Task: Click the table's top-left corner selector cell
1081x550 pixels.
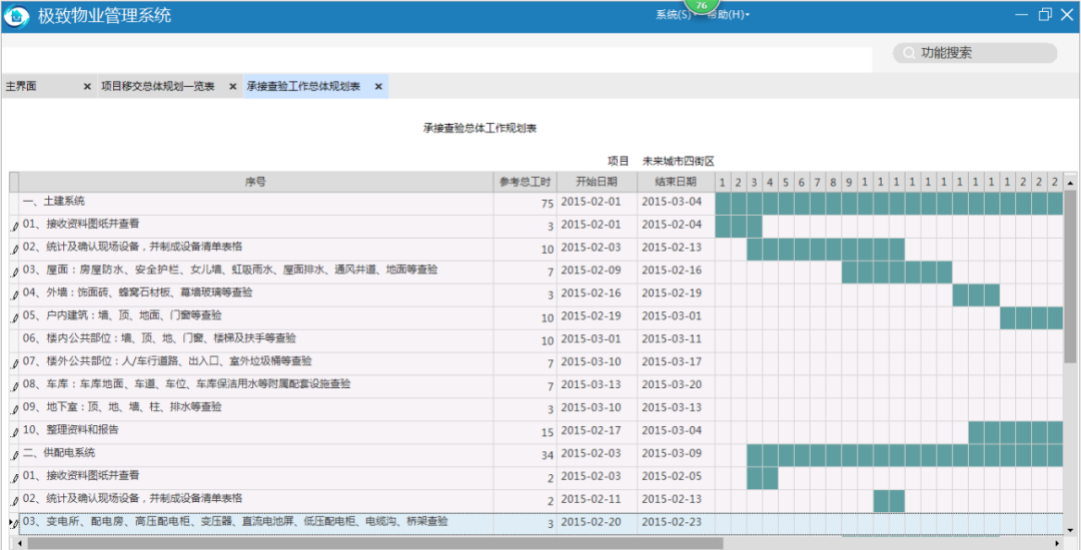Action: pyautogui.click(x=14, y=182)
